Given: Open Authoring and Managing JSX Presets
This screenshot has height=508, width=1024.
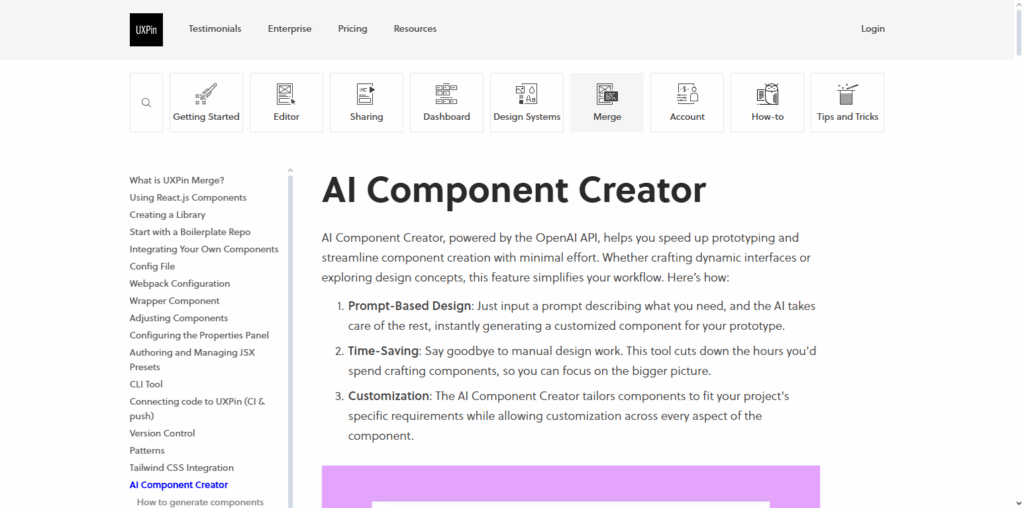Looking at the screenshot, I should pos(192,360).
